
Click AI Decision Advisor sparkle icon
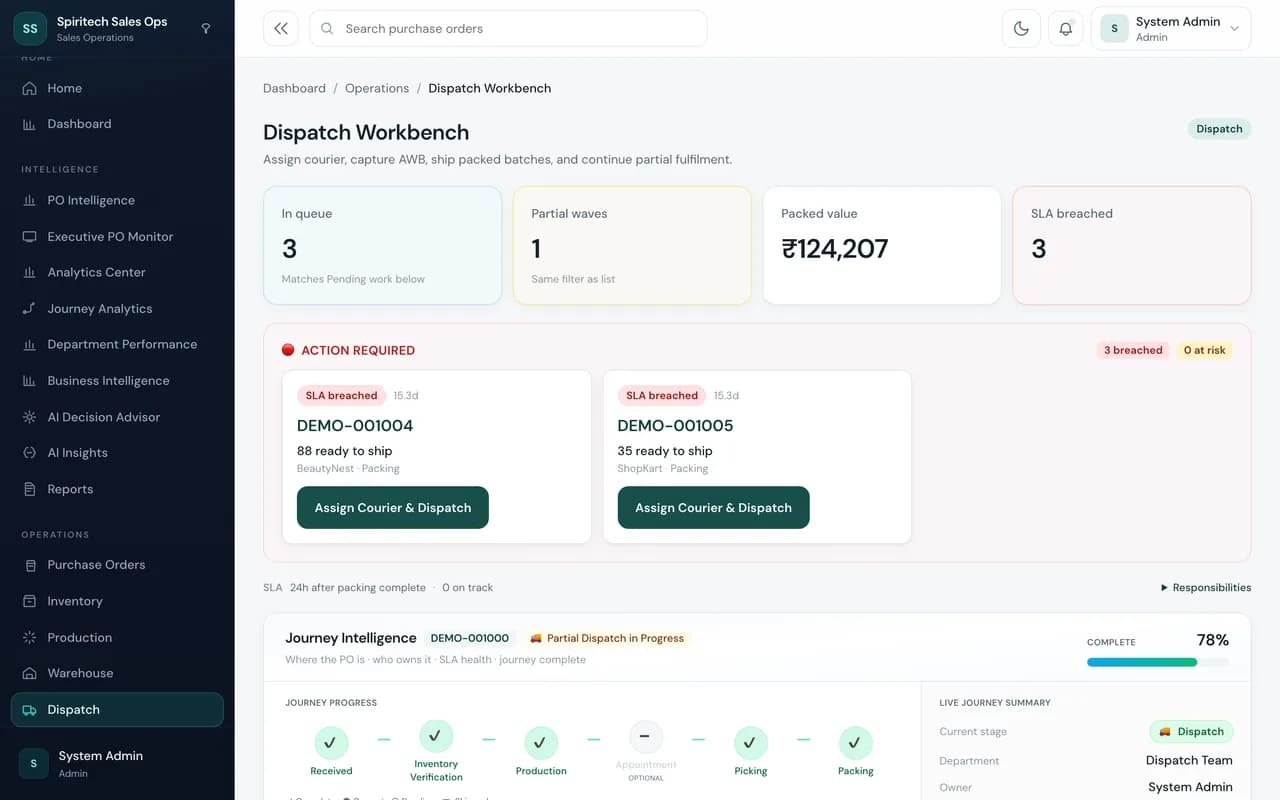pyautogui.click(x=29, y=417)
